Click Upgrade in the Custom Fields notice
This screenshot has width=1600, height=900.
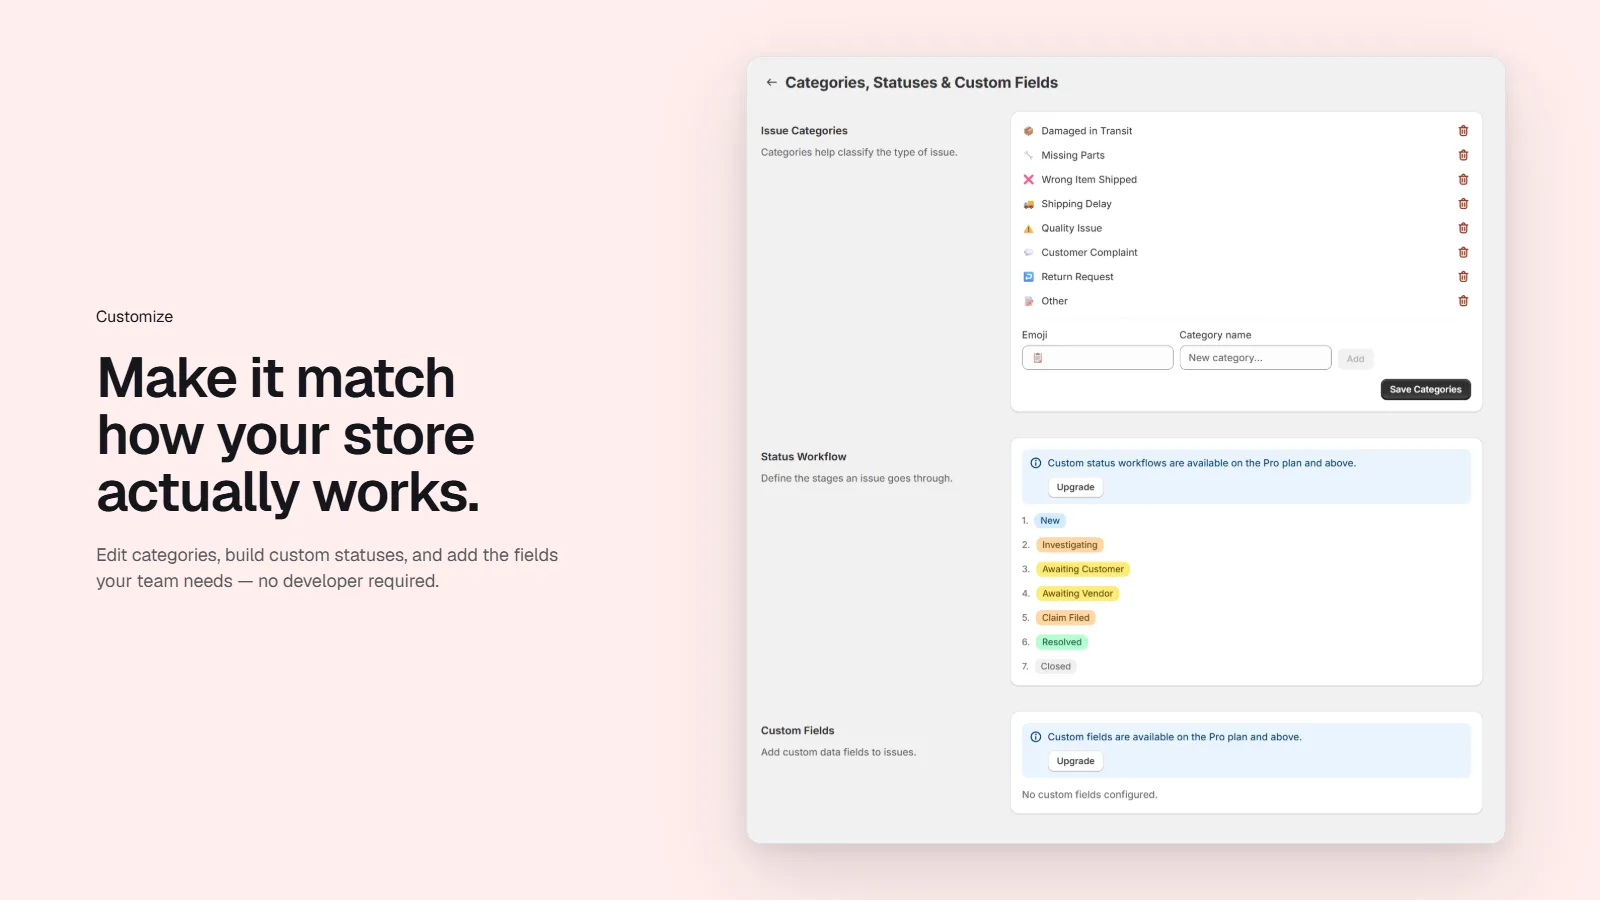pos(1075,761)
